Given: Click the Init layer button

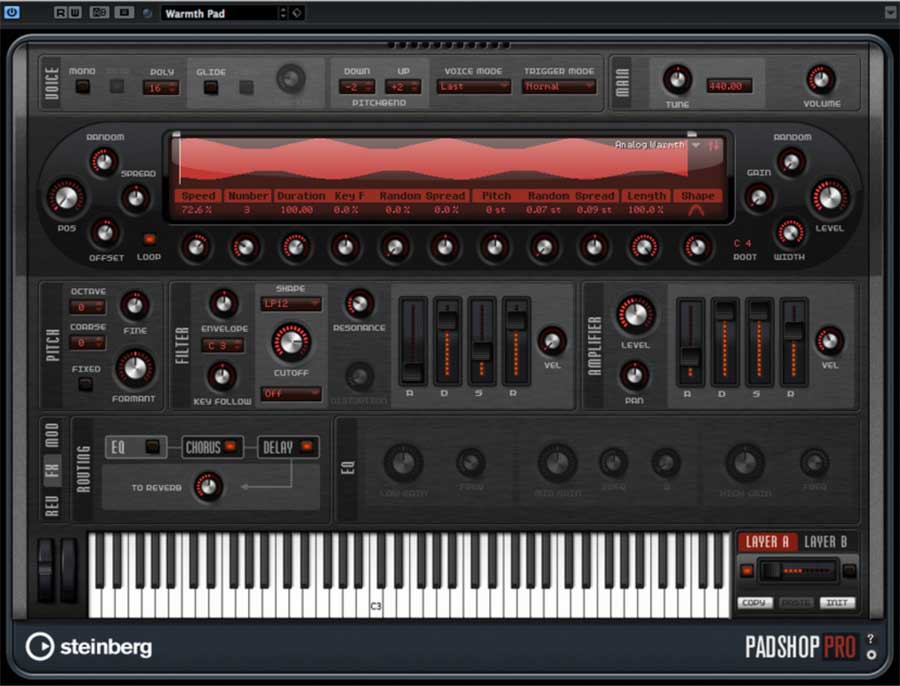Looking at the screenshot, I should [x=837, y=602].
